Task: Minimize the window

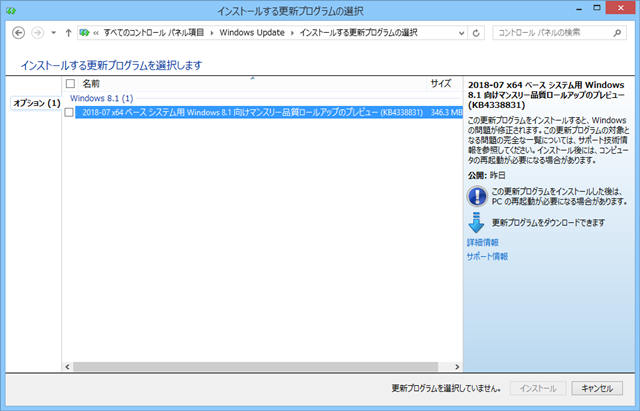Action: pyautogui.click(x=579, y=9)
